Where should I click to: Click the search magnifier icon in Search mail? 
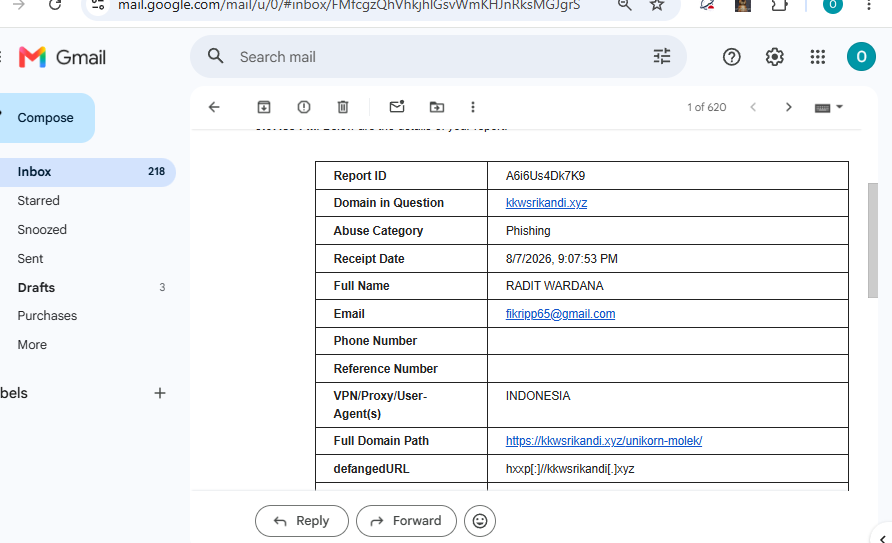pos(215,56)
